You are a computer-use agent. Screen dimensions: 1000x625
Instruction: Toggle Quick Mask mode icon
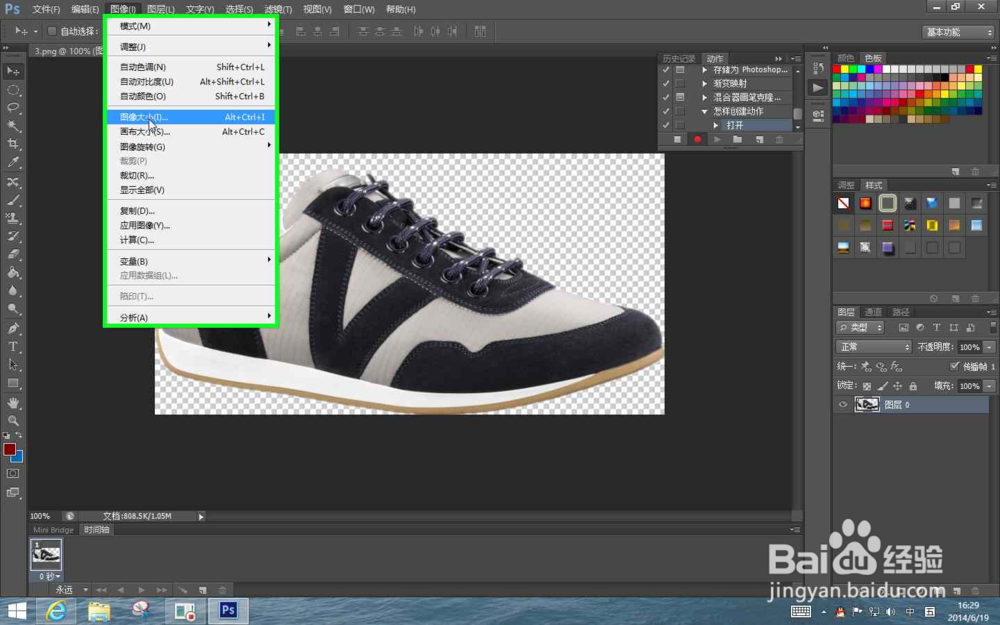[x=13, y=474]
